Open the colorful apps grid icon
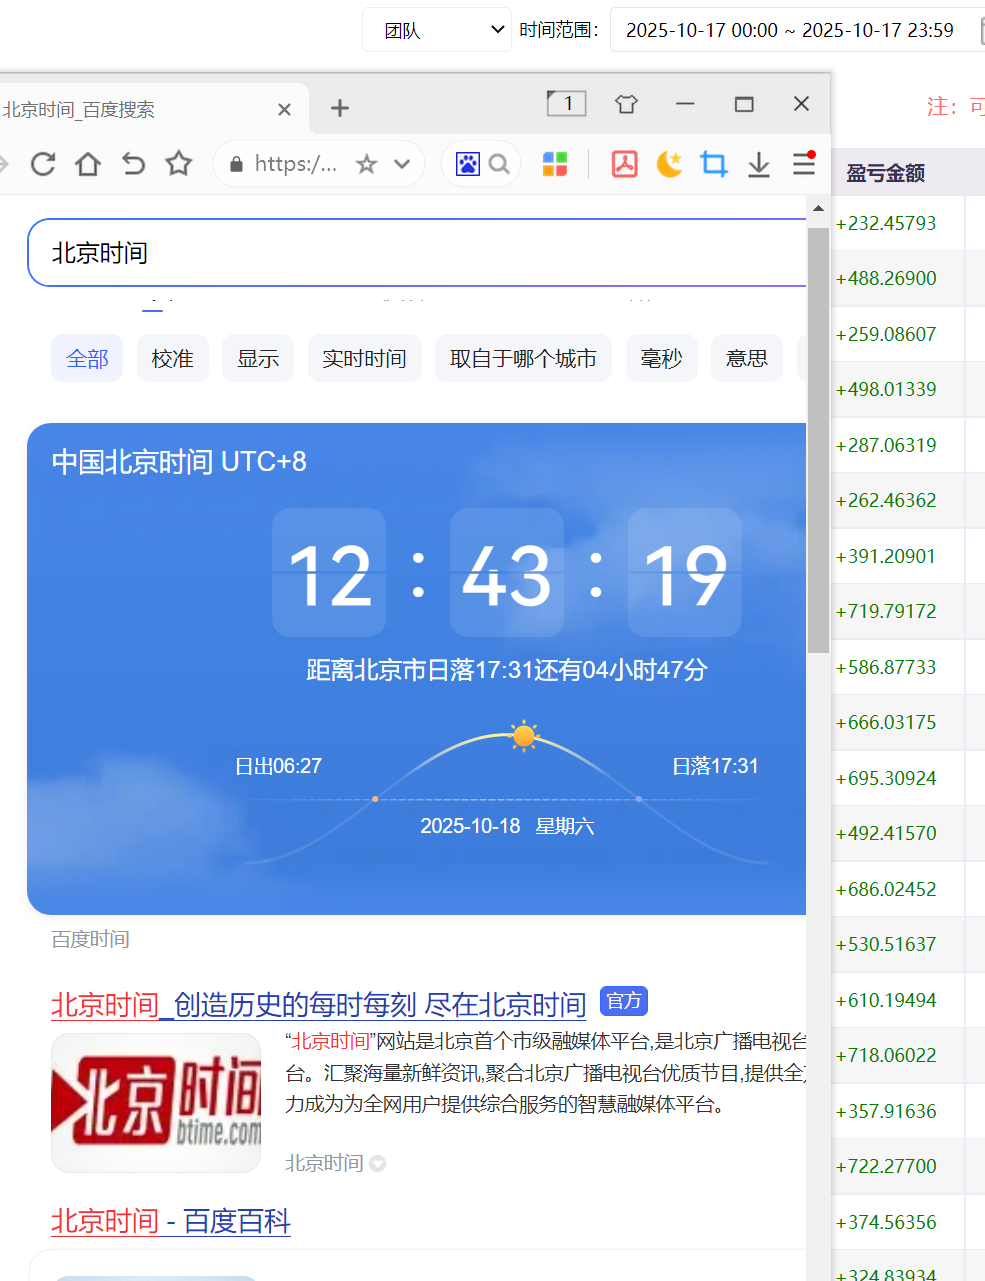This screenshot has width=985, height=1281. pyautogui.click(x=555, y=164)
